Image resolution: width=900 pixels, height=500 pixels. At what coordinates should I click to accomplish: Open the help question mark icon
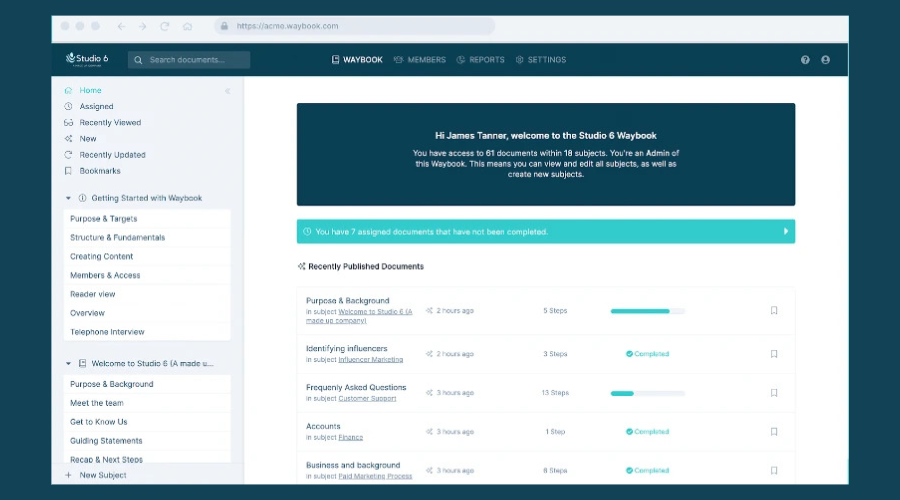tap(805, 60)
